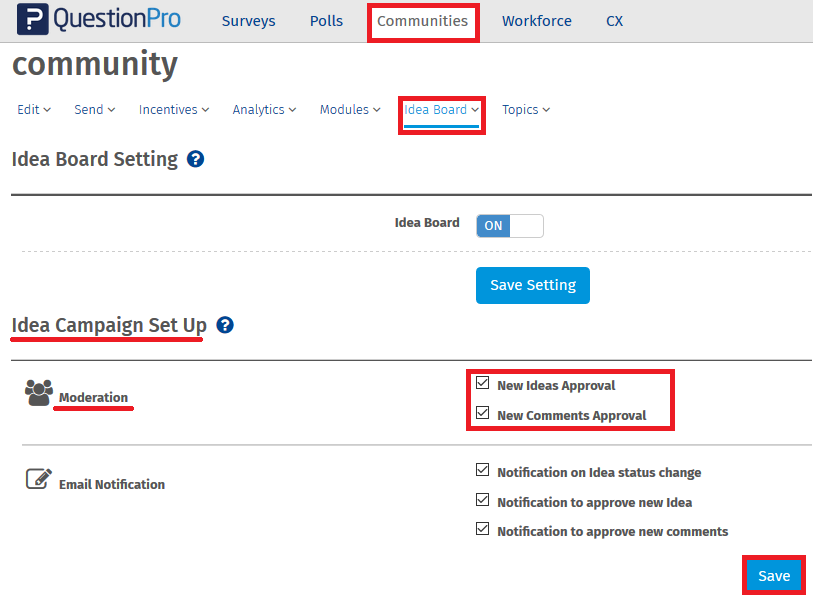Click the QuestionPro logo icon

point(33,20)
